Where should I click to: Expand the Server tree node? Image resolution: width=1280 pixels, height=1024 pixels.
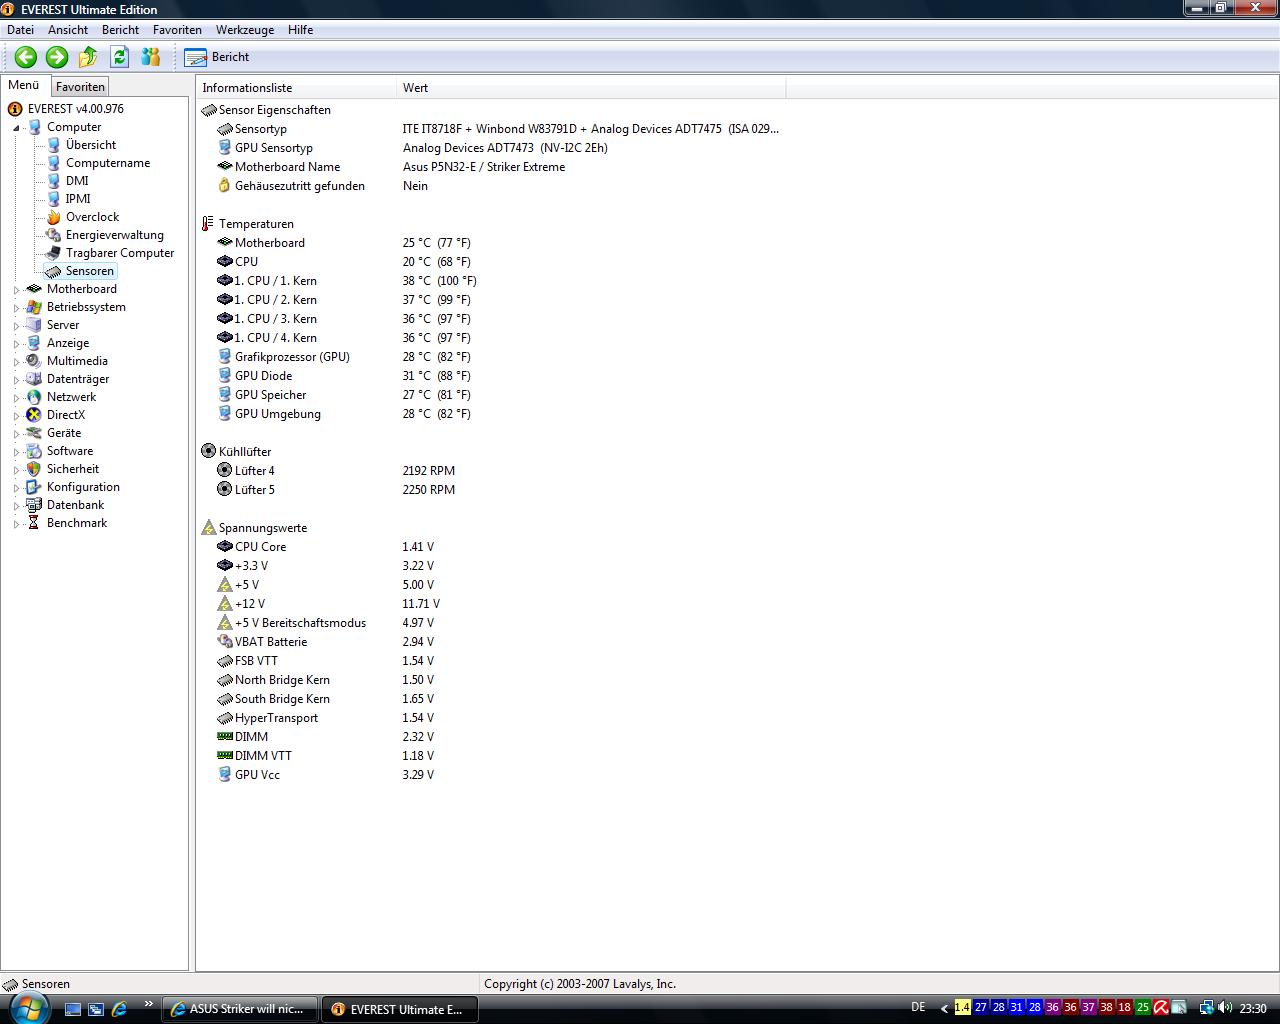[16, 326]
